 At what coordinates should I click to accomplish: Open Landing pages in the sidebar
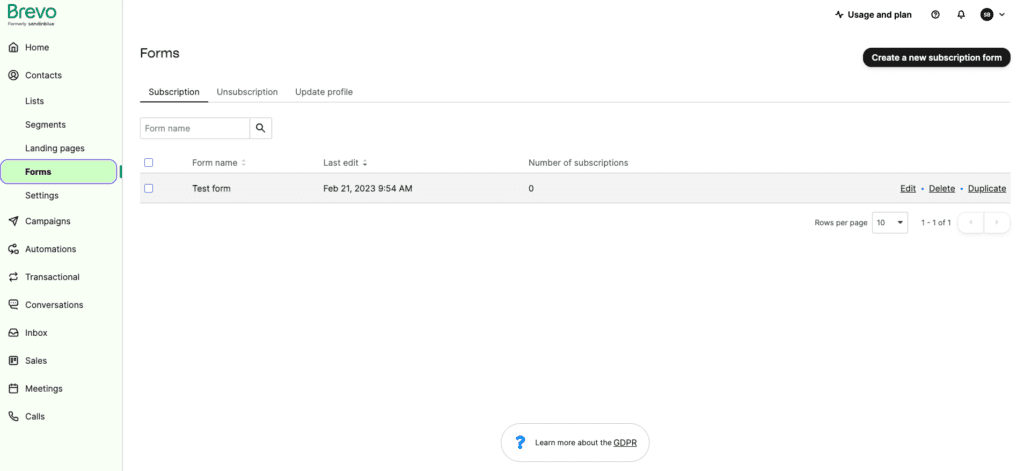(55, 148)
